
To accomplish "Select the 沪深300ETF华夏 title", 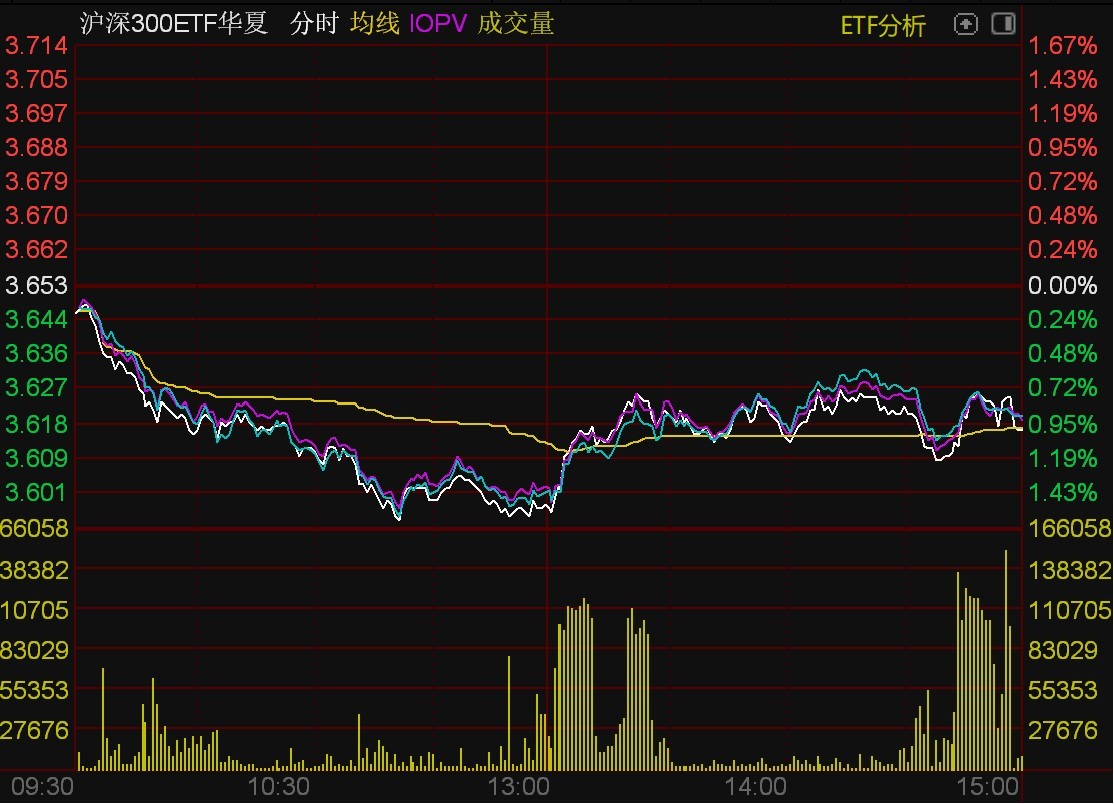I will (172, 24).
